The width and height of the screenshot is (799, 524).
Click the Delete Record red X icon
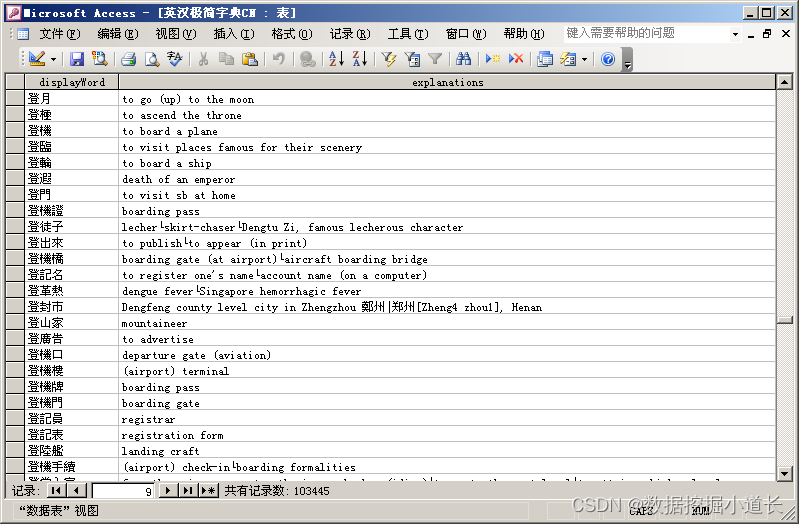[x=516, y=59]
